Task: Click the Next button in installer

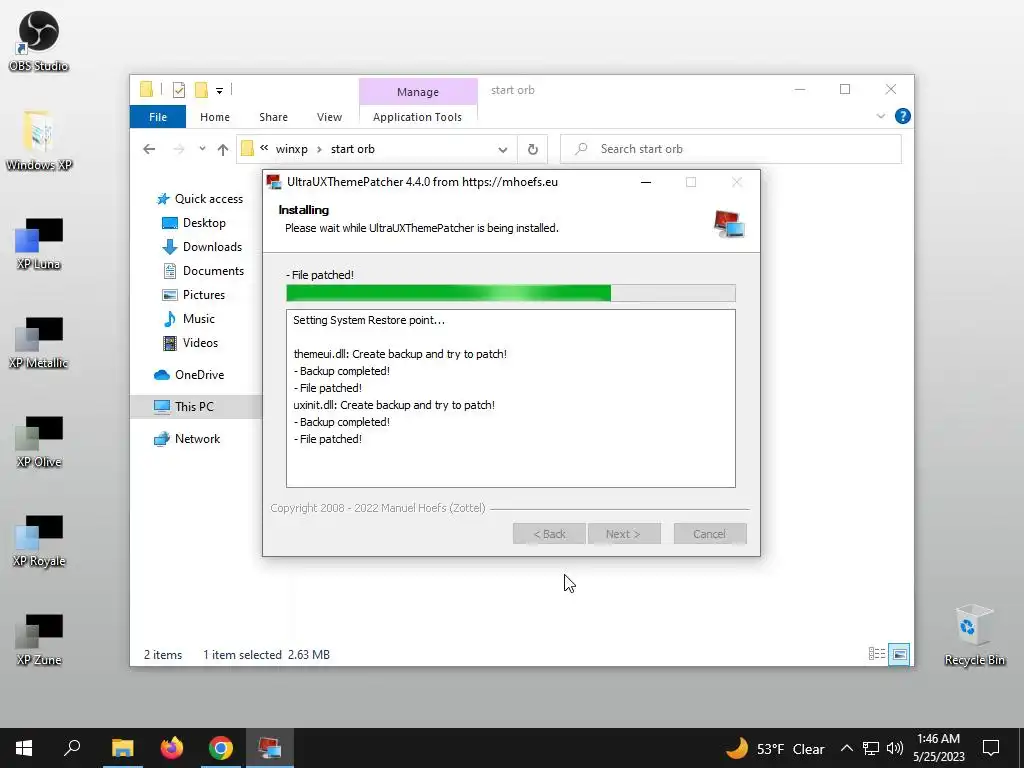Action: coord(624,534)
